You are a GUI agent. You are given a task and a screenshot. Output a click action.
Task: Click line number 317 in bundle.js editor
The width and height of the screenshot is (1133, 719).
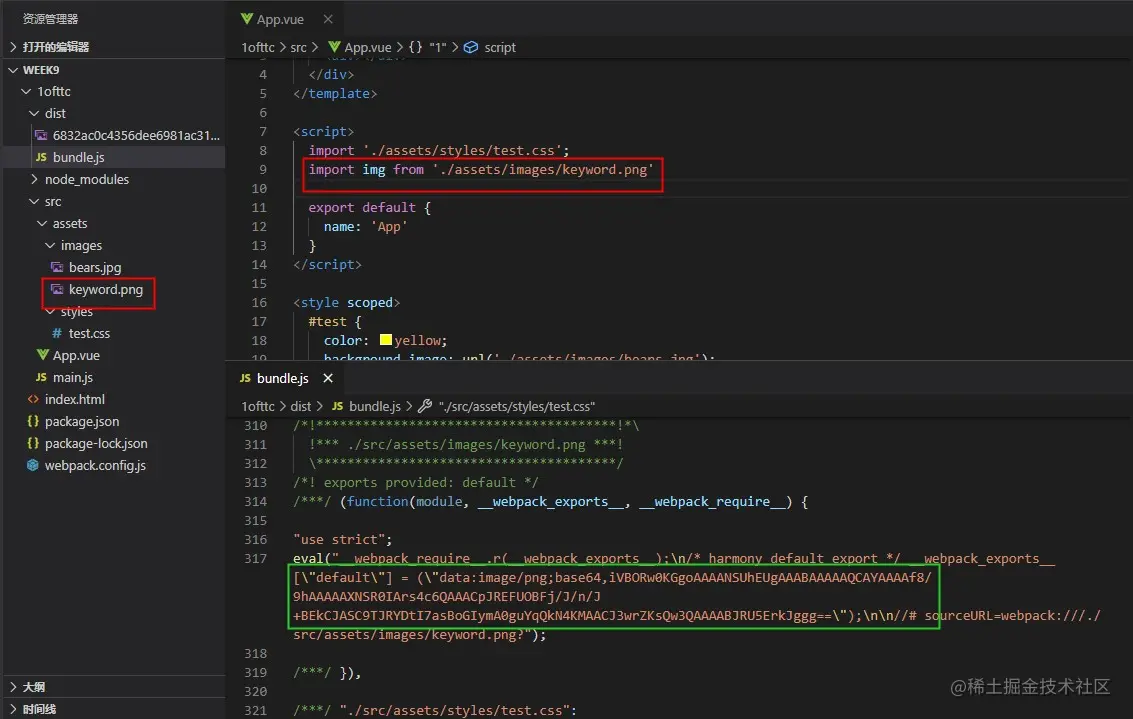(255, 559)
